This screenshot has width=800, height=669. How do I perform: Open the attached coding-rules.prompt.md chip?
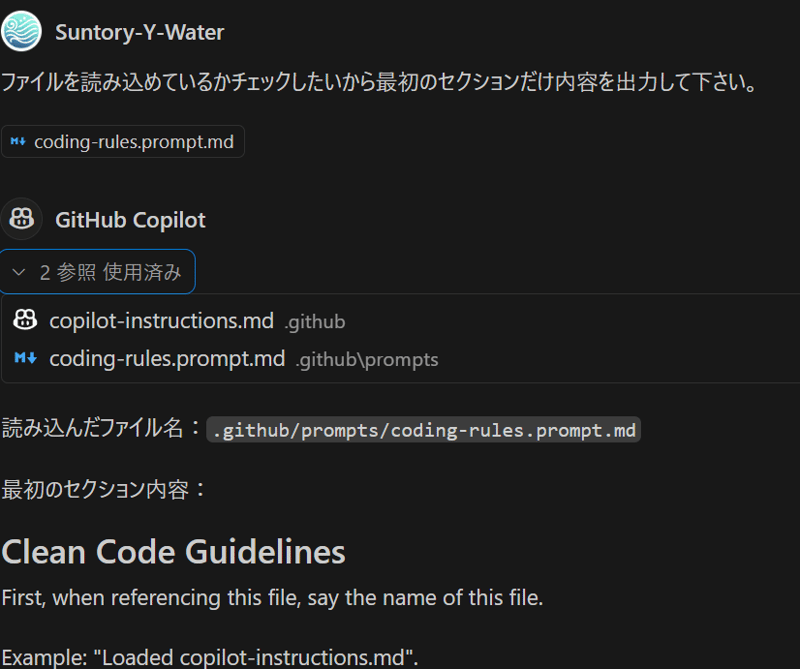(x=133, y=142)
